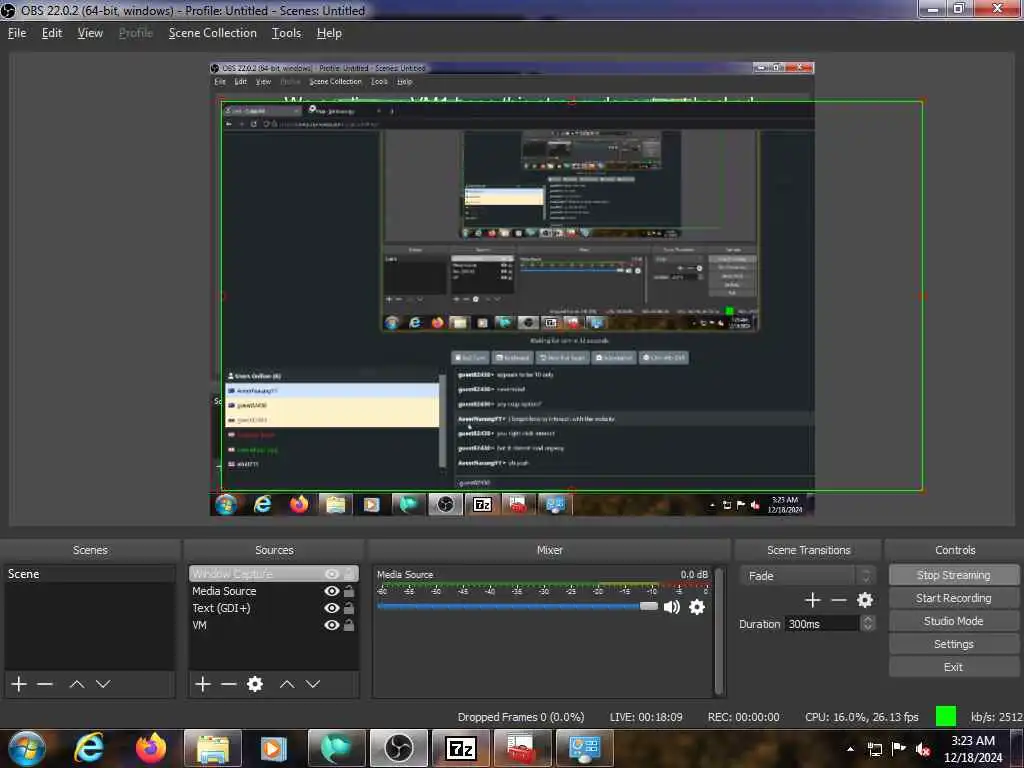Lock the VM source
The image size is (1024, 768).
coord(349,625)
